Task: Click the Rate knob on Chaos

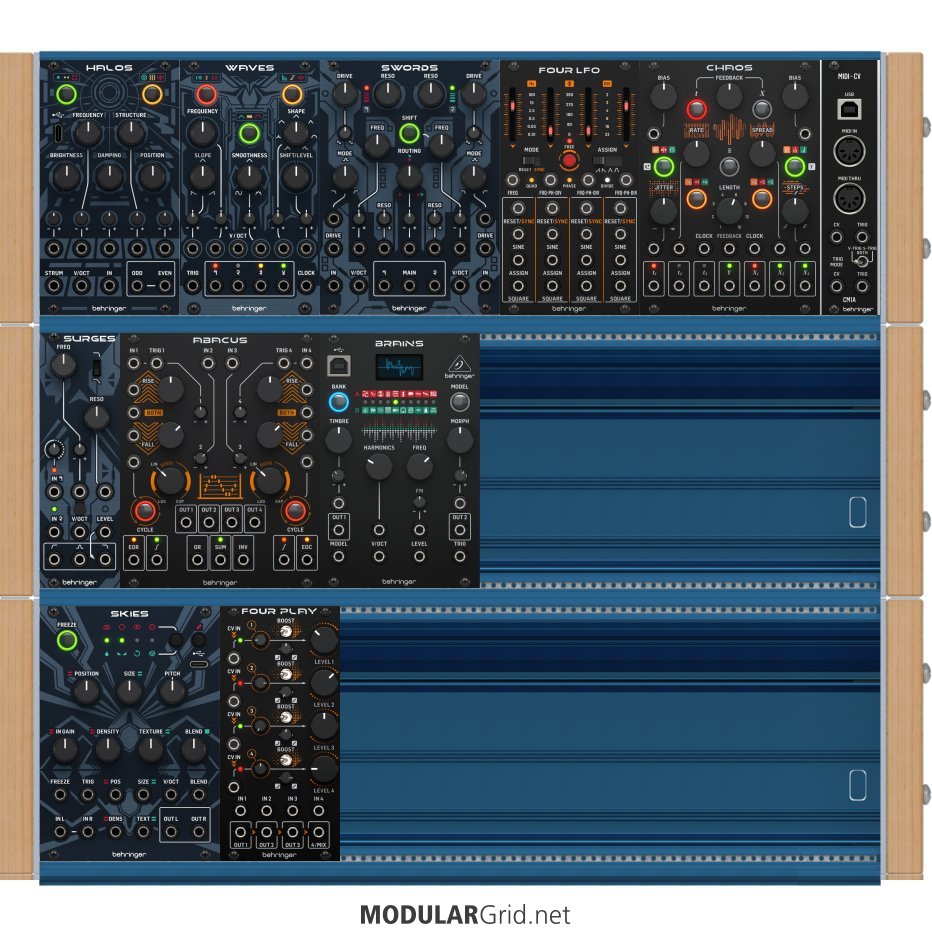Action: coord(696,153)
